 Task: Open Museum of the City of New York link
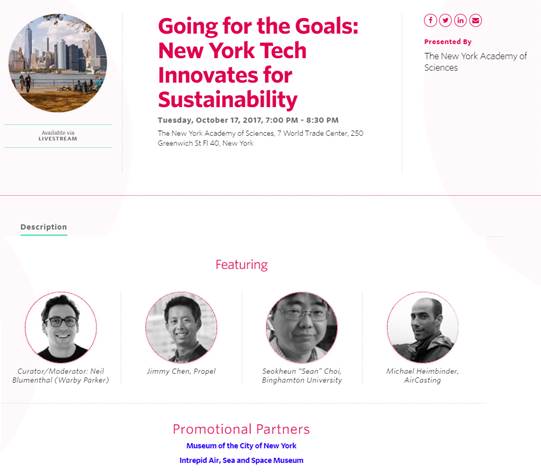(x=241, y=446)
